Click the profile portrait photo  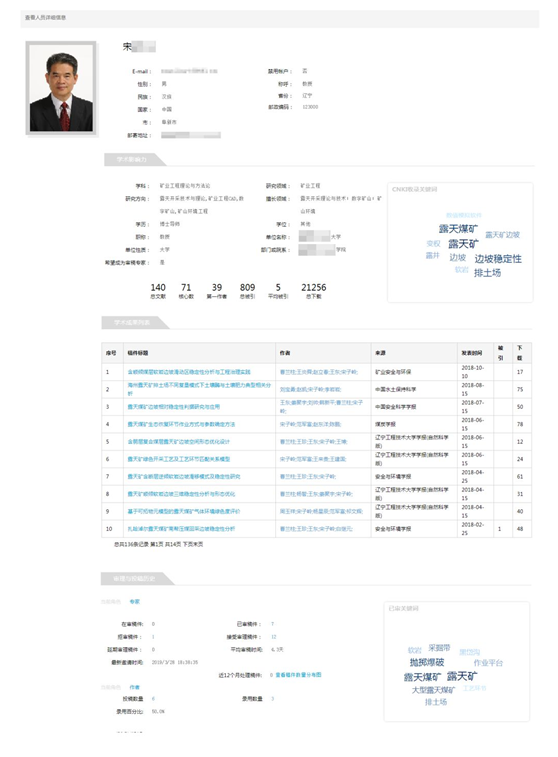(61, 88)
